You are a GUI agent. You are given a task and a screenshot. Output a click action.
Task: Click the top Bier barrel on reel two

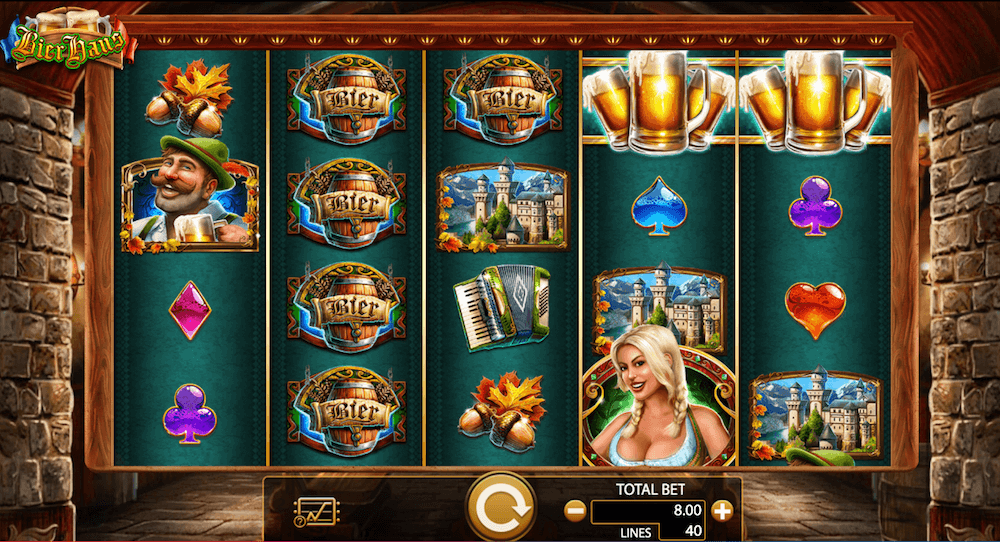[x=346, y=99]
